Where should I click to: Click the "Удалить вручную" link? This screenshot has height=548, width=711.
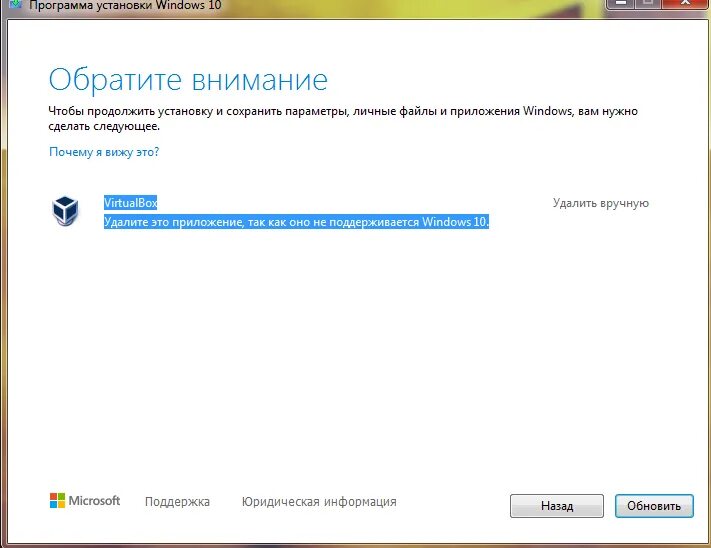coord(601,203)
